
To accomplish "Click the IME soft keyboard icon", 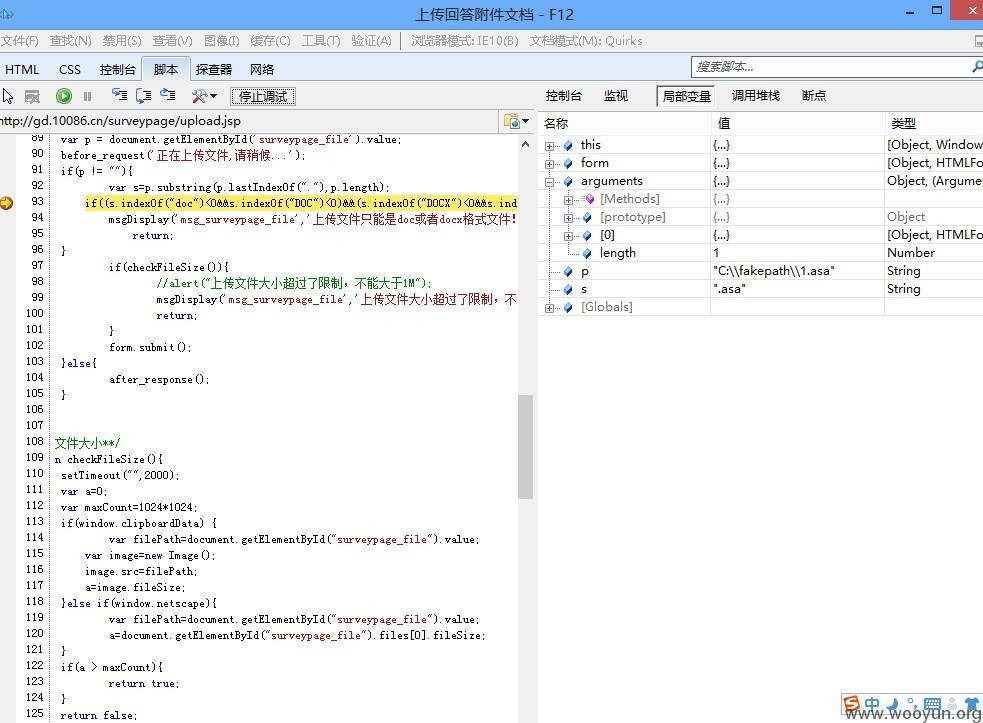I will (932, 704).
